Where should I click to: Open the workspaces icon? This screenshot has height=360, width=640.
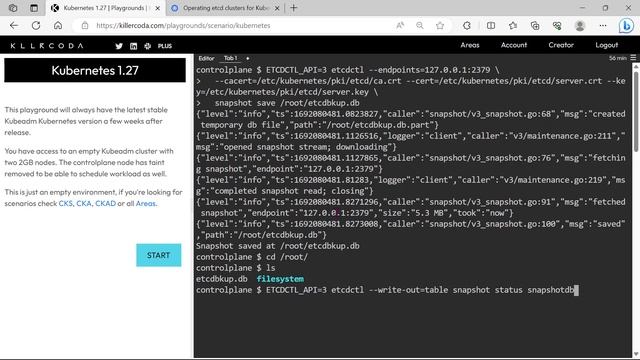point(13,8)
